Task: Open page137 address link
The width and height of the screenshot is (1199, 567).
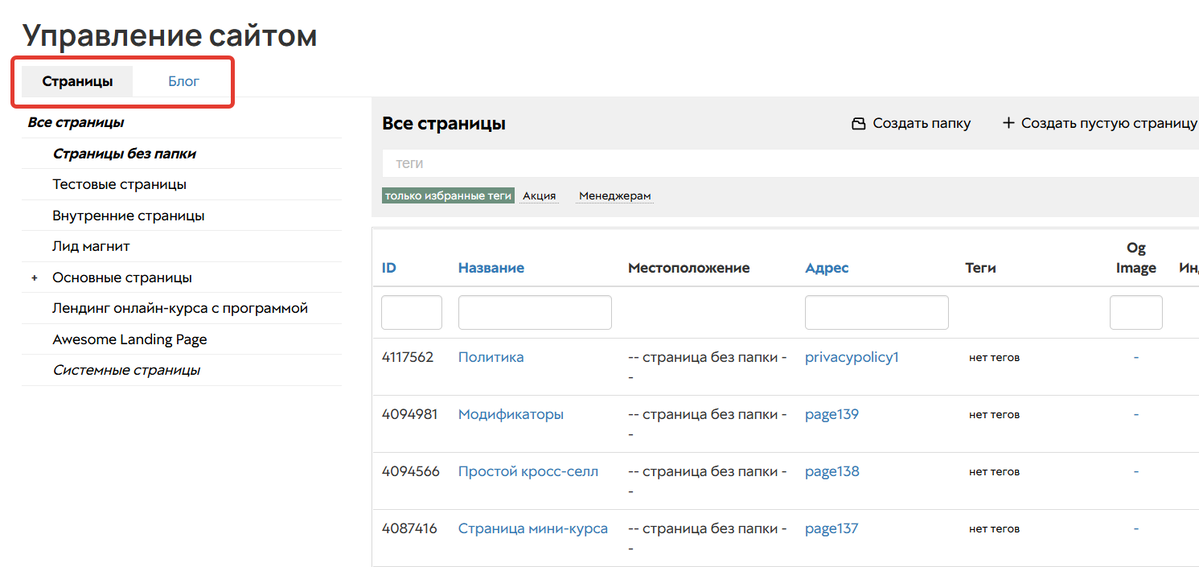Action: [x=832, y=529]
